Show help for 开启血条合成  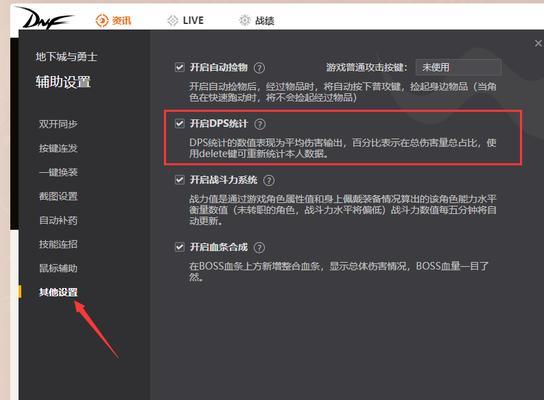point(259,248)
